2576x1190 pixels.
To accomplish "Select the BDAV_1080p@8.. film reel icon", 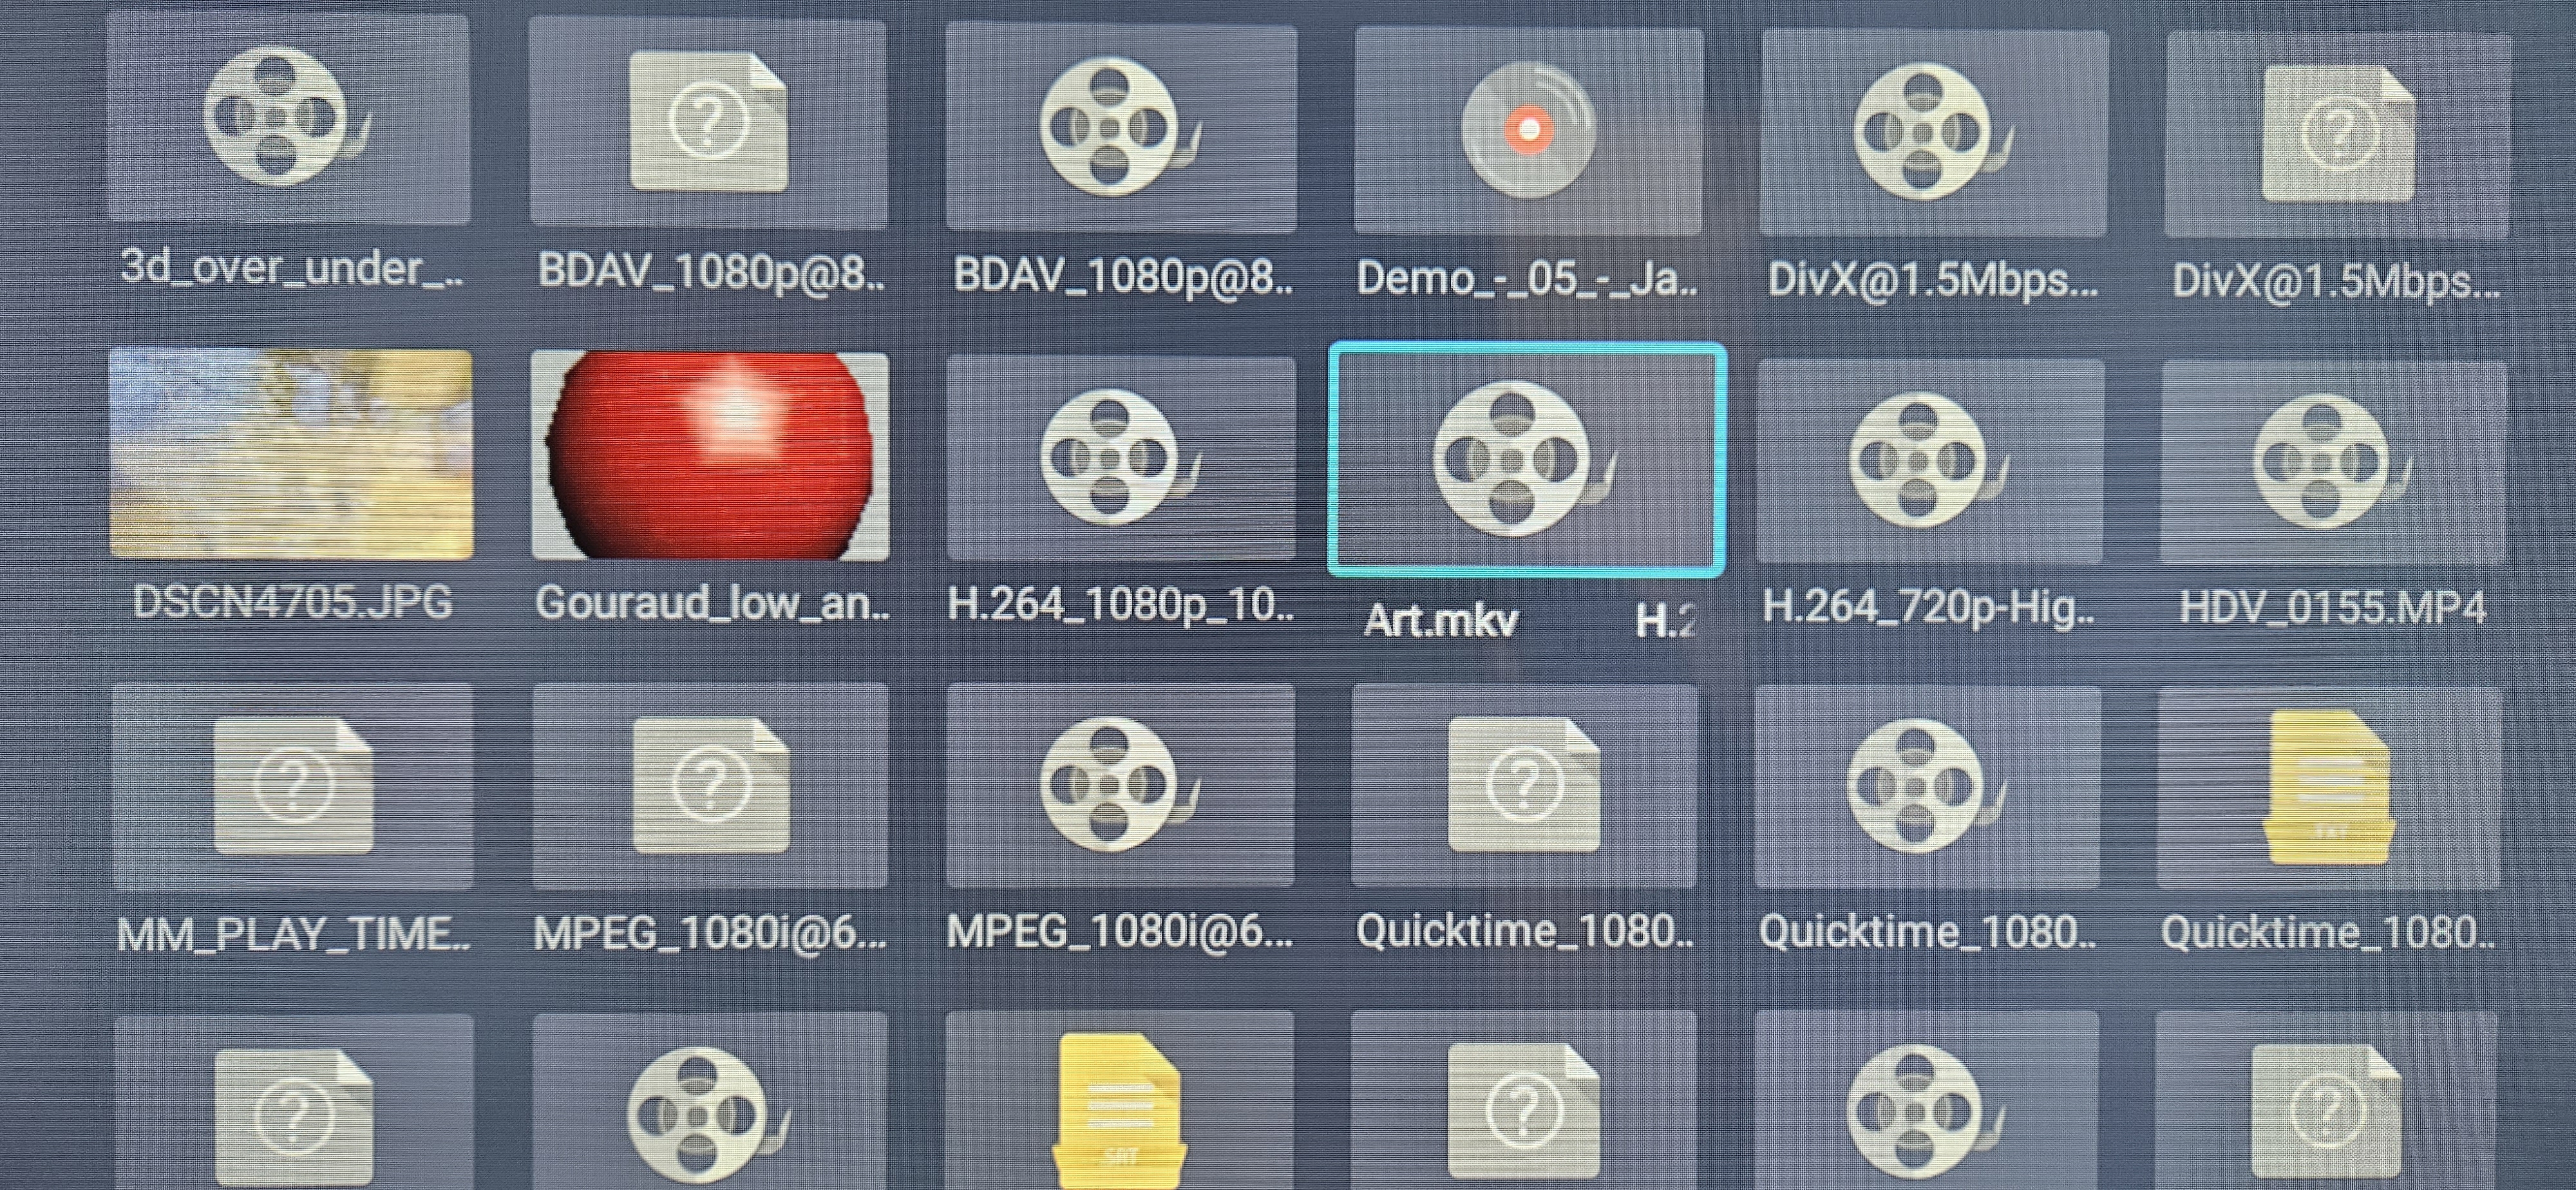I will (1120, 127).
